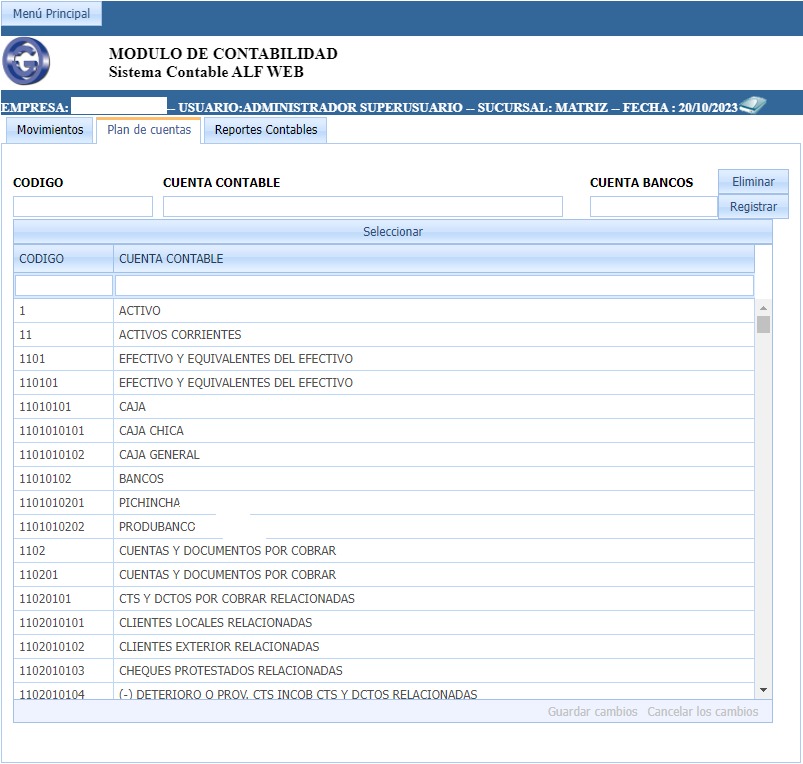Click into the CUENTA BANCOS field
This screenshot has height=764, width=803.
(x=653, y=207)
